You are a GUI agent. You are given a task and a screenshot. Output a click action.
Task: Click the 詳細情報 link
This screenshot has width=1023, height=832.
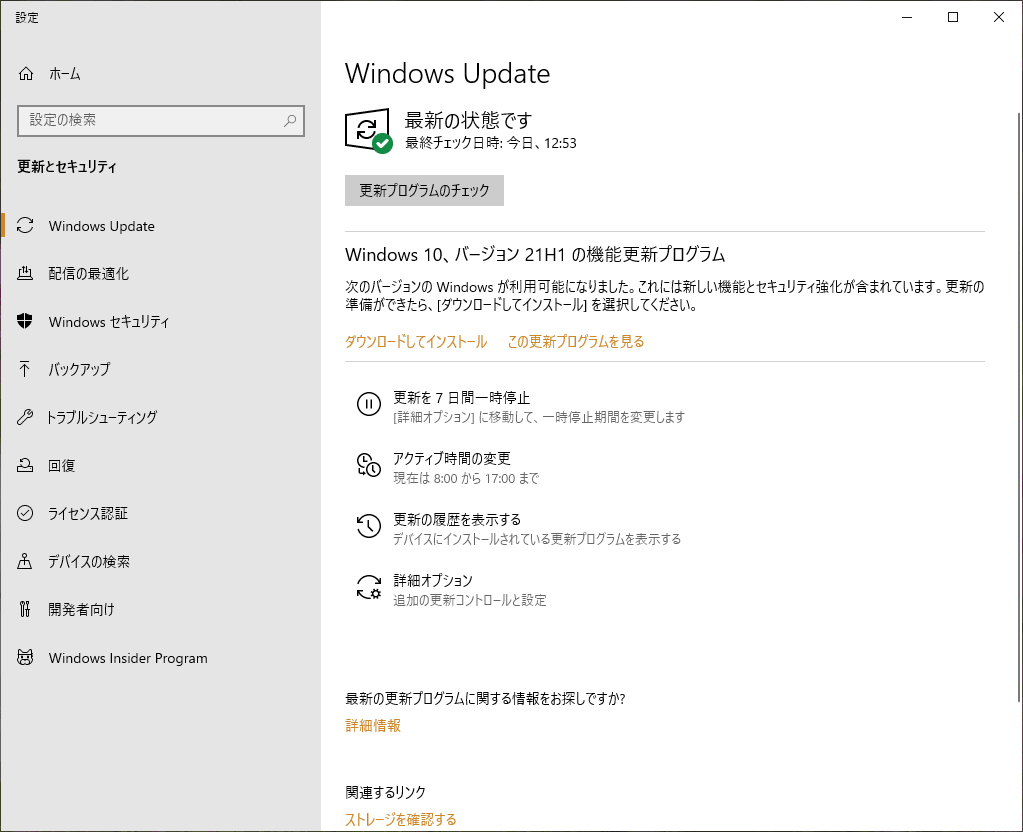[373, 726]
